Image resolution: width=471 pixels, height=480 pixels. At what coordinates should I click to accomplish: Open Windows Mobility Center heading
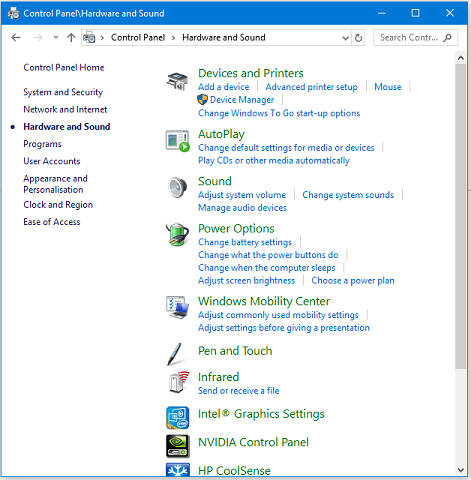coord(264,301)
